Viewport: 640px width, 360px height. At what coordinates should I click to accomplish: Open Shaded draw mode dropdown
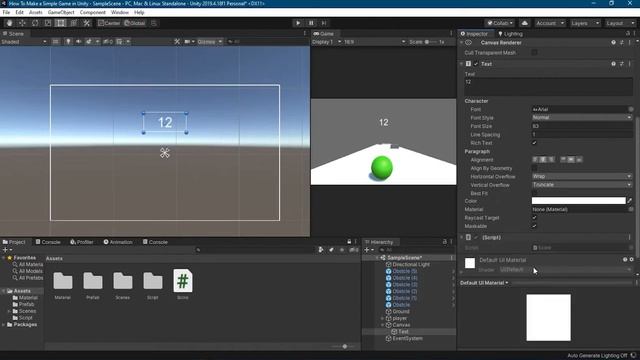tap(24, 41)
